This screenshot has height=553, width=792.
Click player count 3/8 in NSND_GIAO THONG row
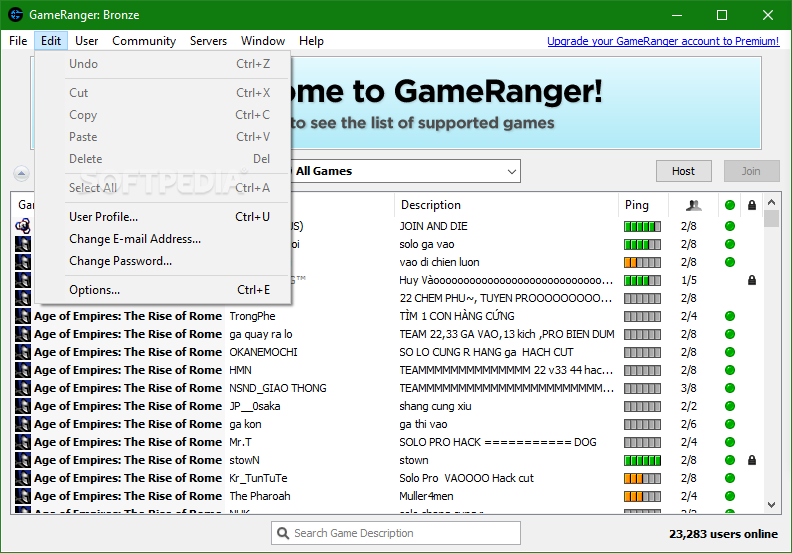688,388
